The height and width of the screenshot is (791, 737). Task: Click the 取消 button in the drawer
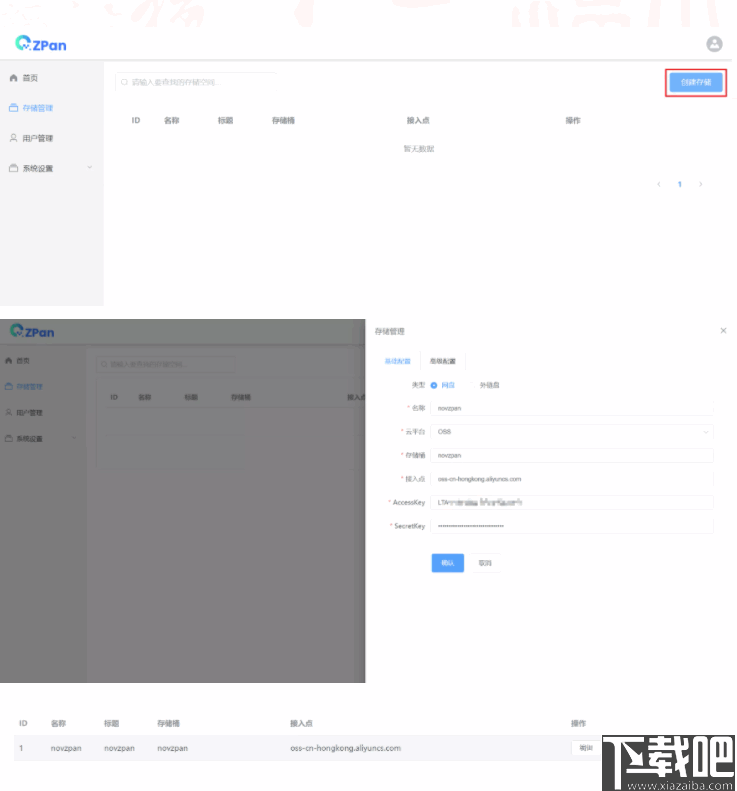coord(485,563)
